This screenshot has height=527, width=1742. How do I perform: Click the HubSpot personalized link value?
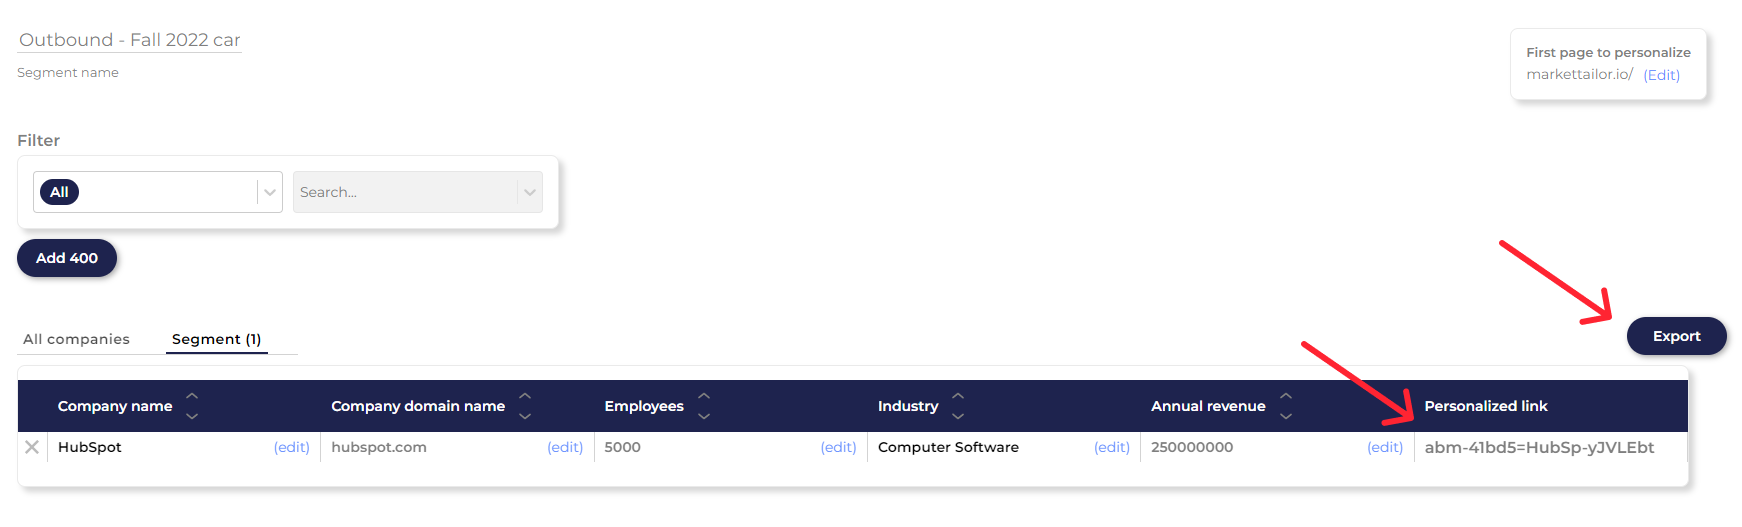coord(1539,447)
